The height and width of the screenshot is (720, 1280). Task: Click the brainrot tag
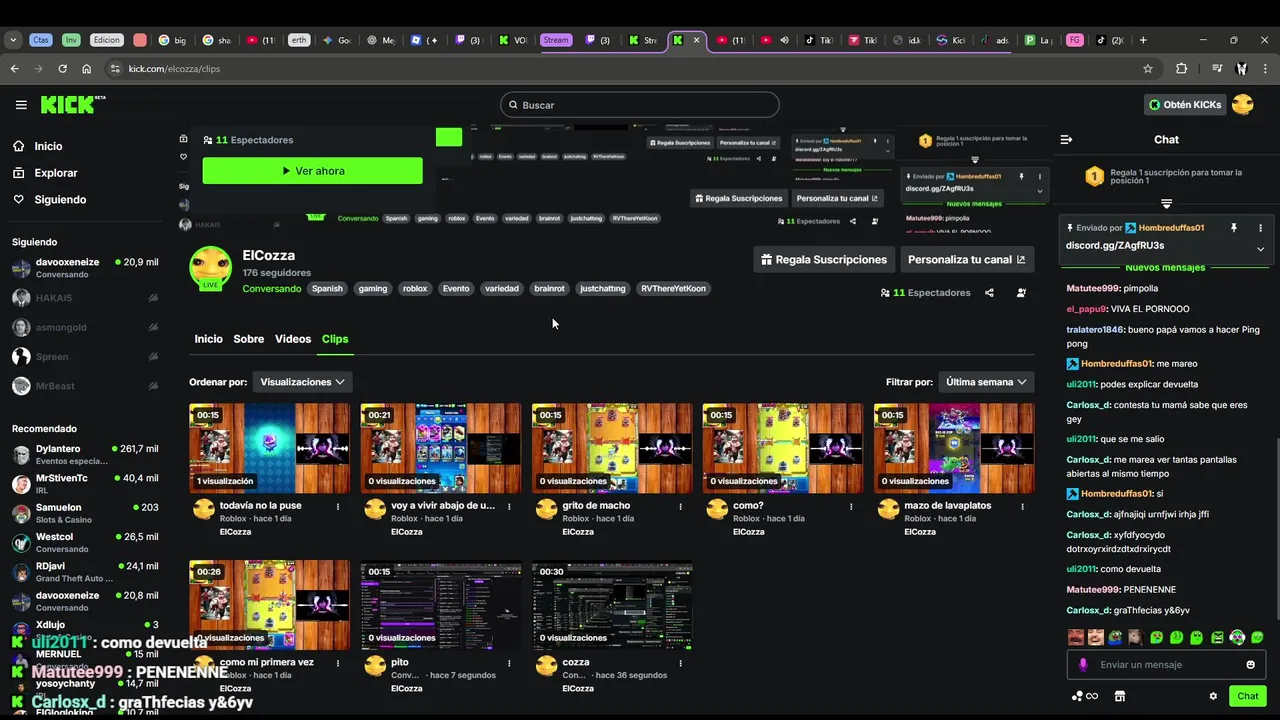[549, 289]
